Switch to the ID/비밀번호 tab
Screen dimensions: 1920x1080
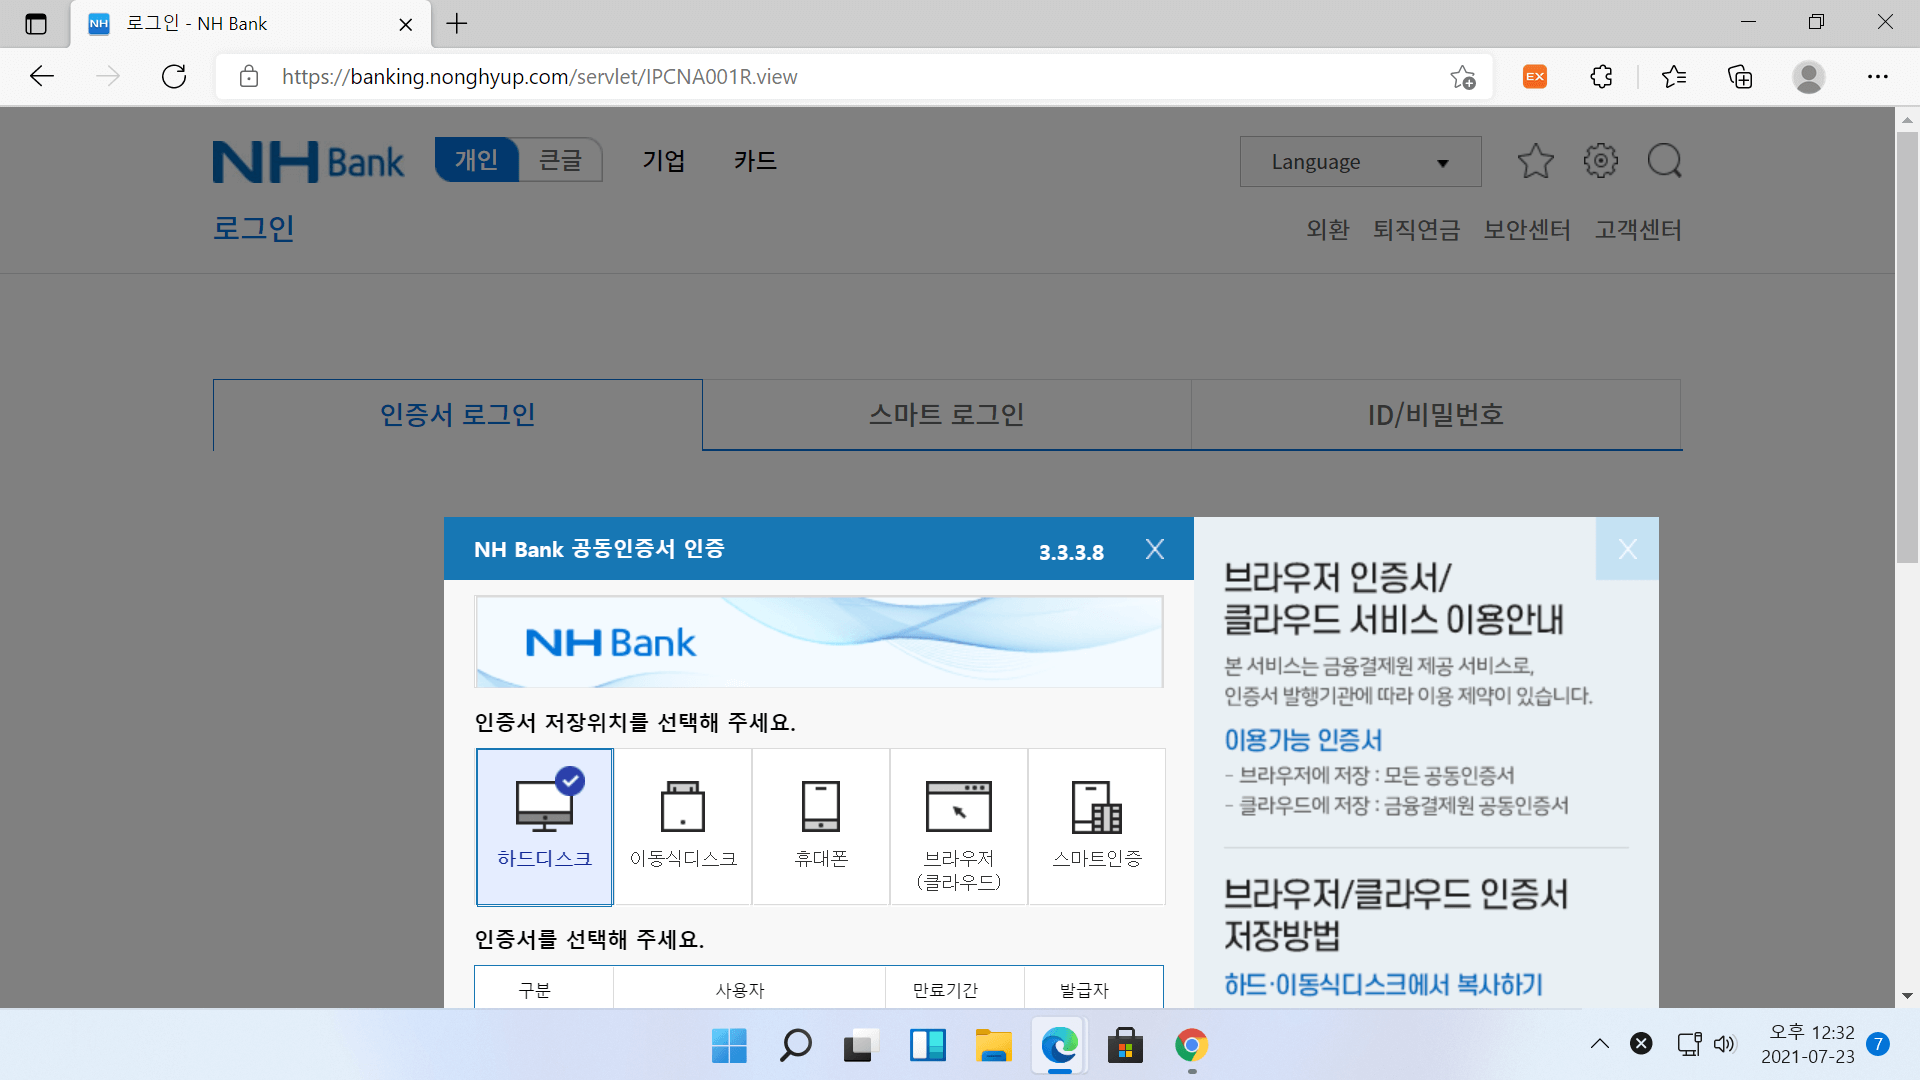(1436, 415)
